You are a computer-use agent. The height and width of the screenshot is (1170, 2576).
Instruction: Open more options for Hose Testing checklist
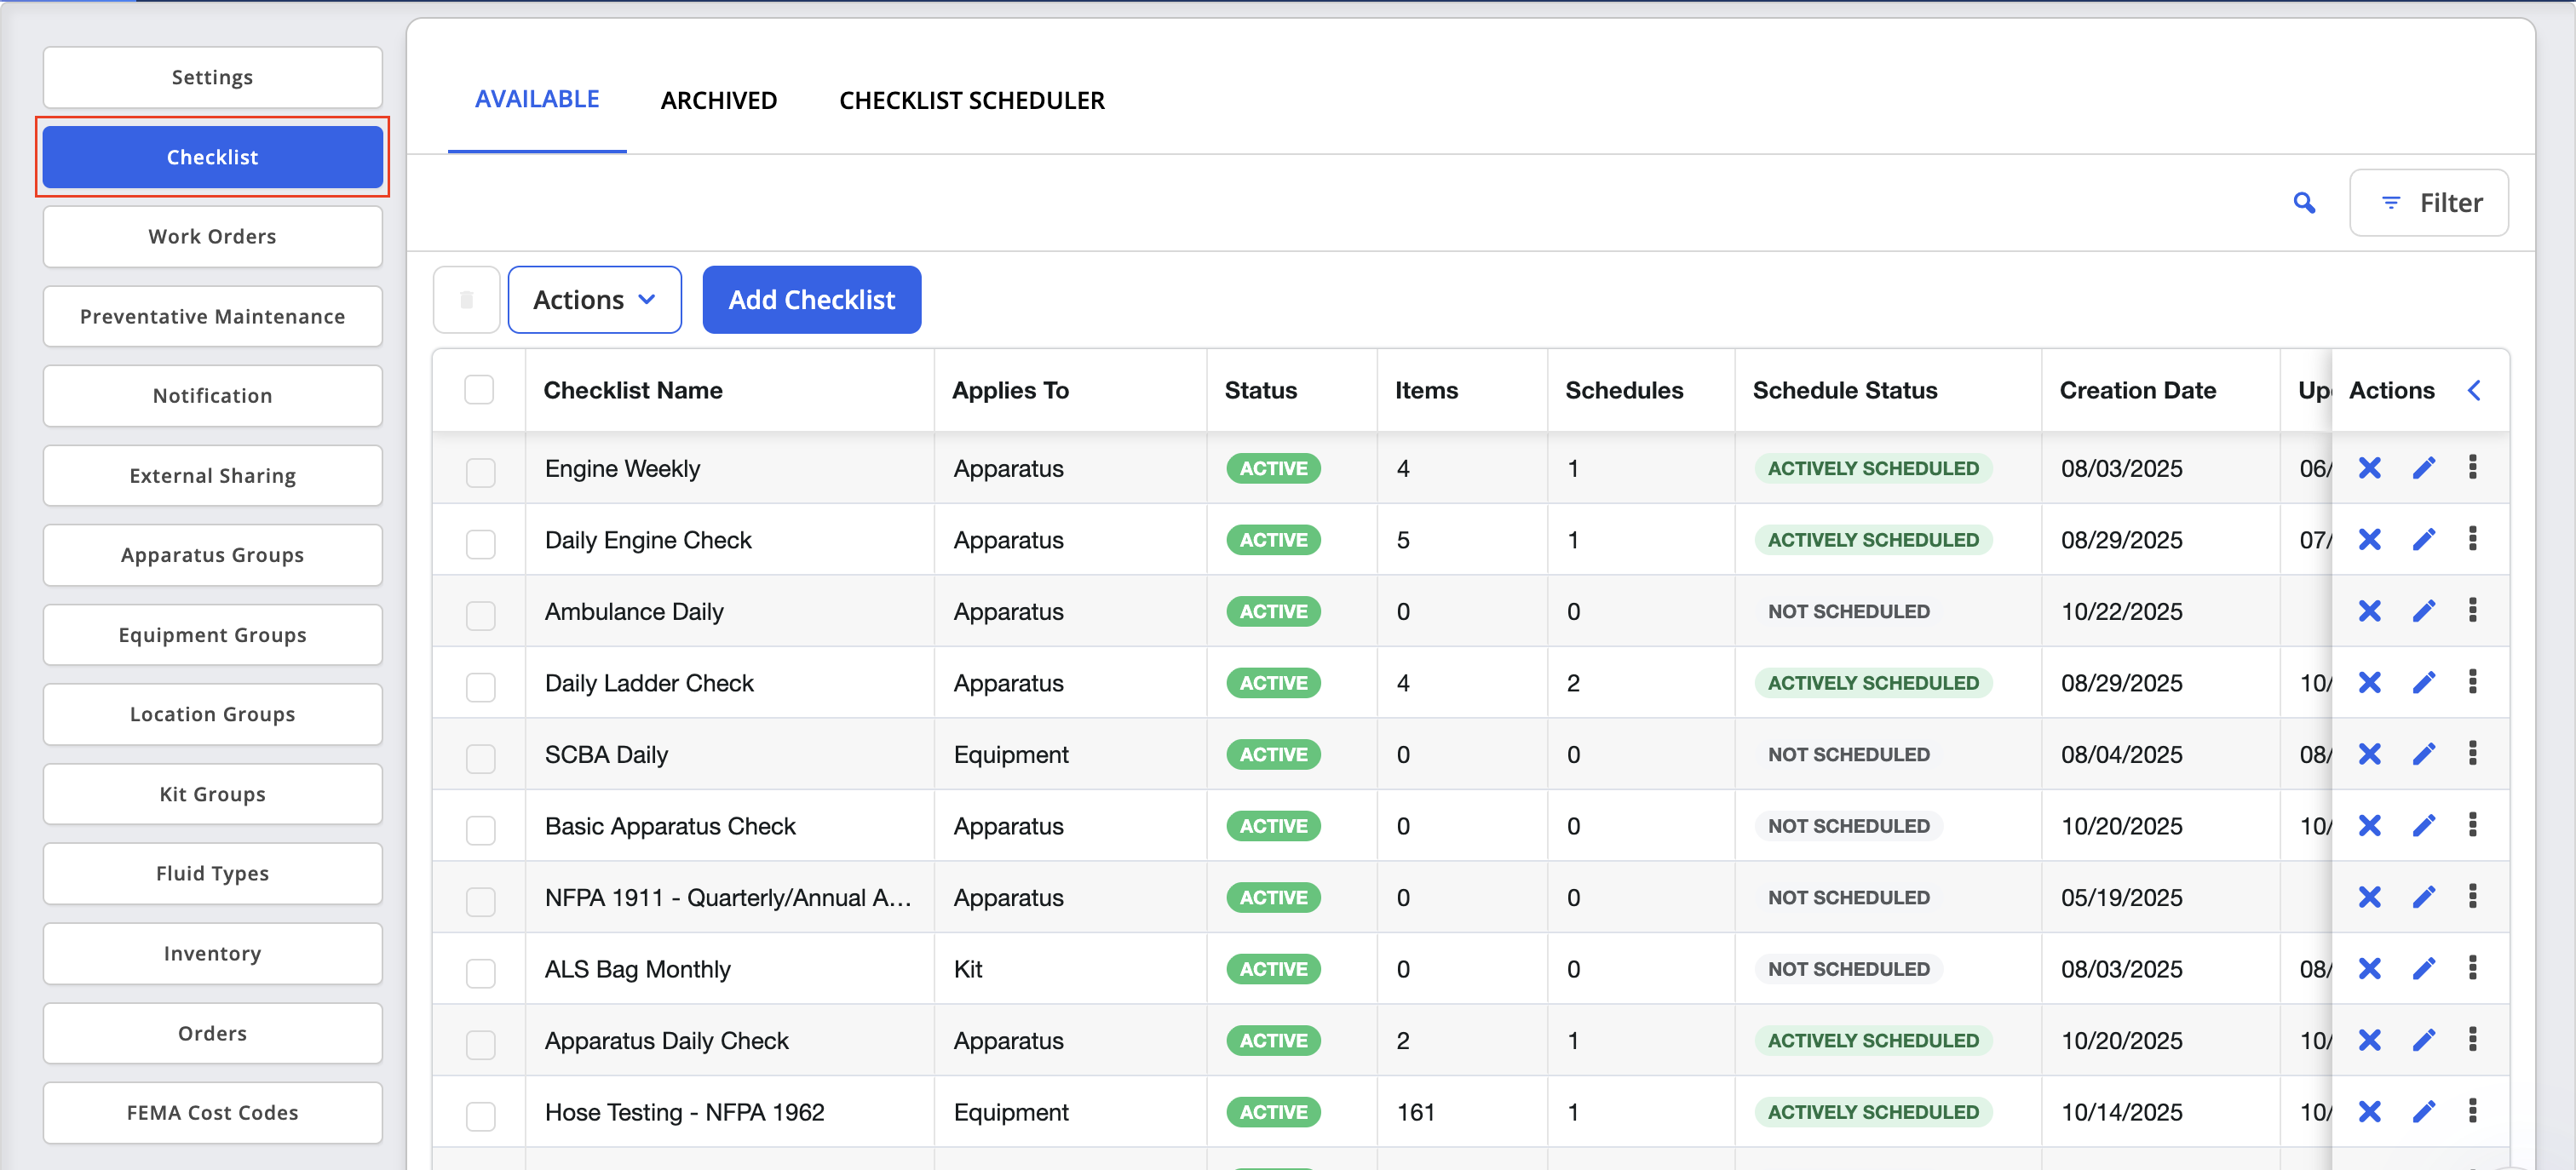coord(2472,1111)
